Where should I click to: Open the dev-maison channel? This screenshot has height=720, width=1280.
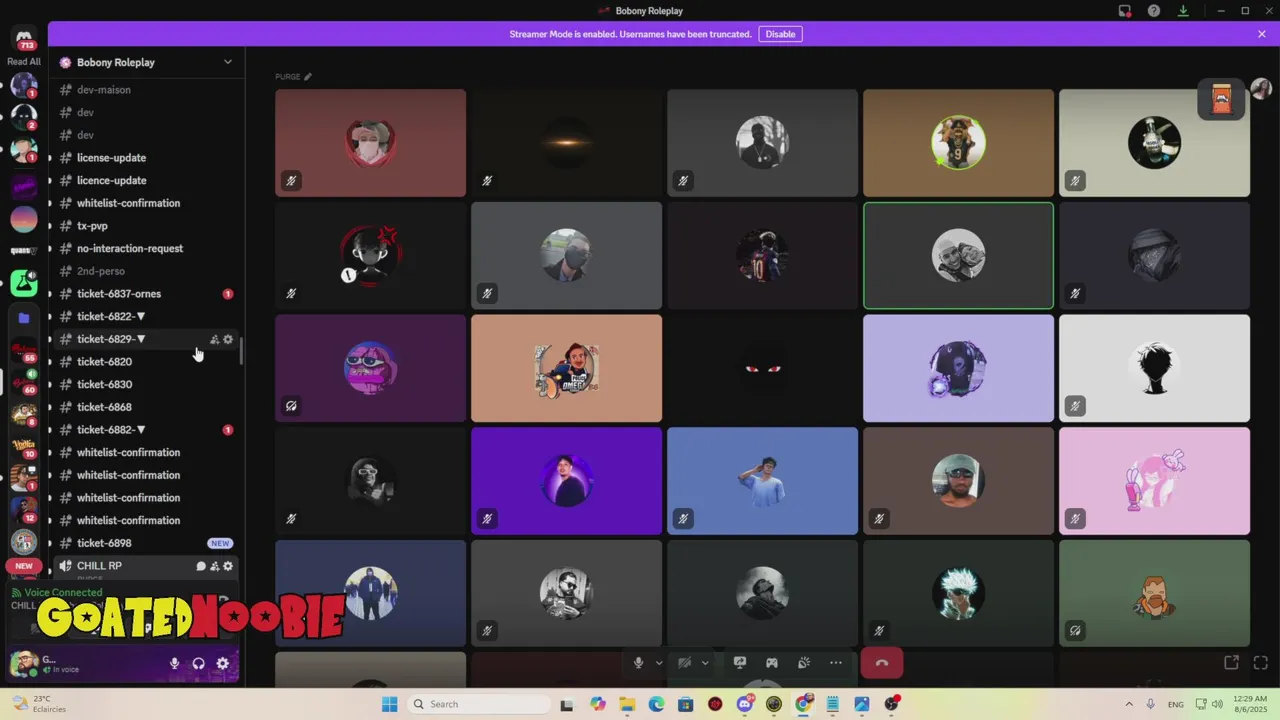click(x=146, y=90)
